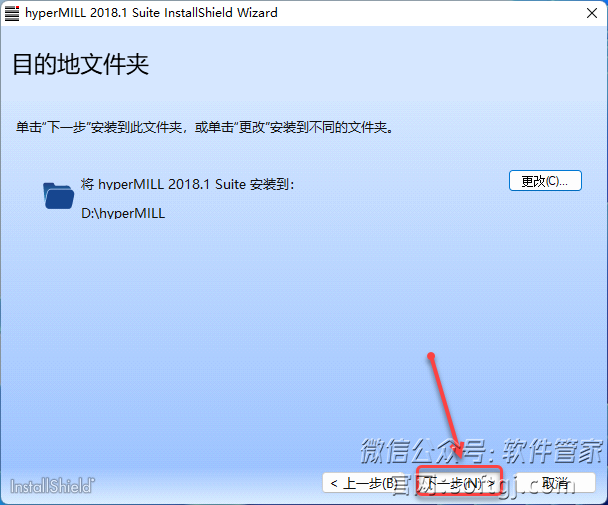Close the InstallShield Wizard window
The height and width of the screenshot is (505, 608).
tap(592, 13)
